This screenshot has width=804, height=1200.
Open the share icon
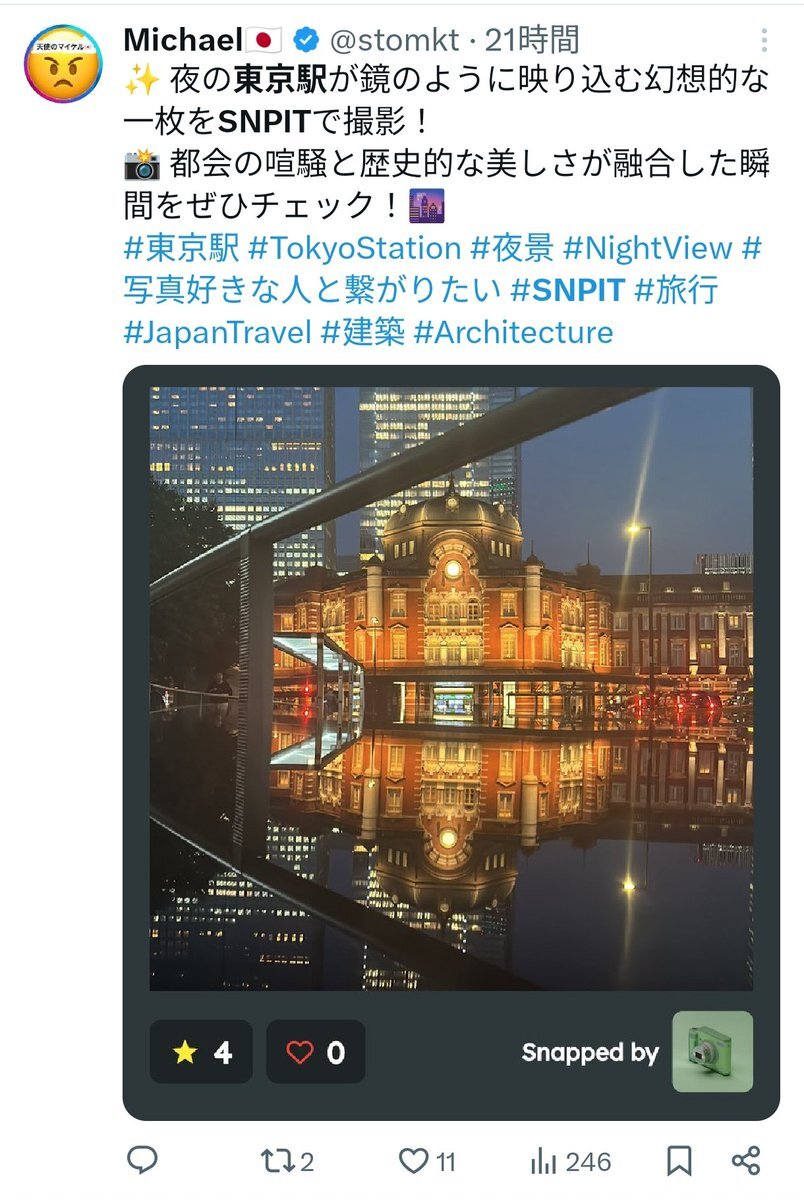(746, 1160)
